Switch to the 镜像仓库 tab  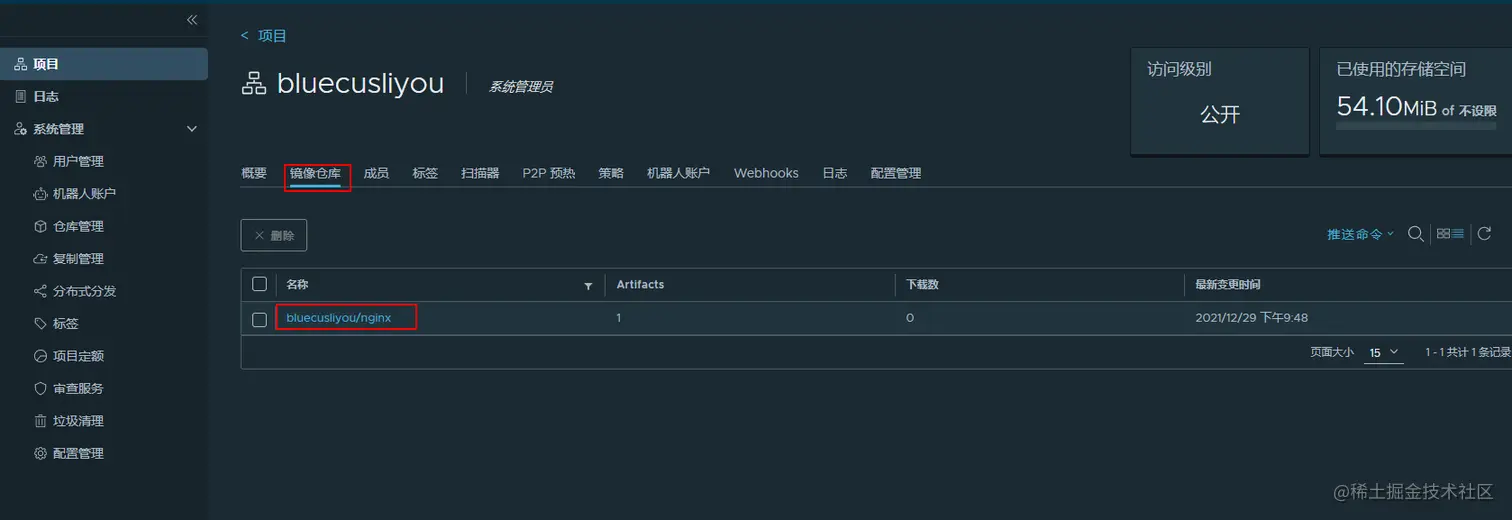[315, 173]
